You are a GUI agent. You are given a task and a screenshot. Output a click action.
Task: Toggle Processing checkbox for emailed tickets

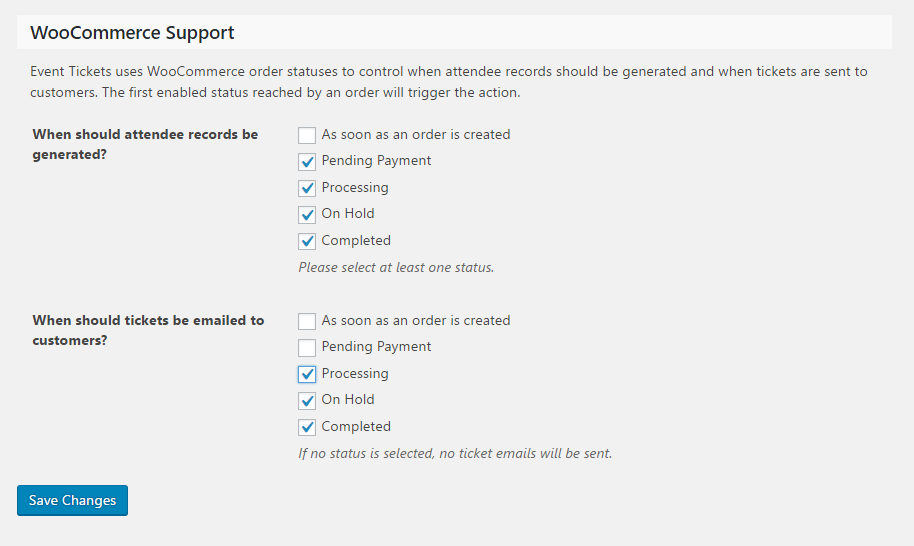(307, 374)
